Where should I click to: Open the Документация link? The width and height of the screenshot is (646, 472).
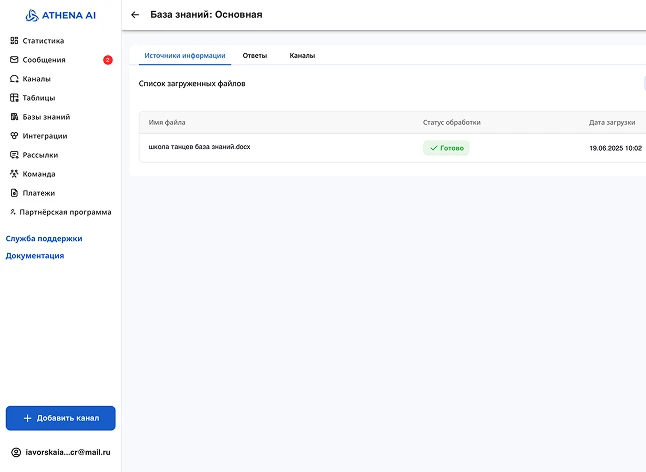(x=35, y=256)
